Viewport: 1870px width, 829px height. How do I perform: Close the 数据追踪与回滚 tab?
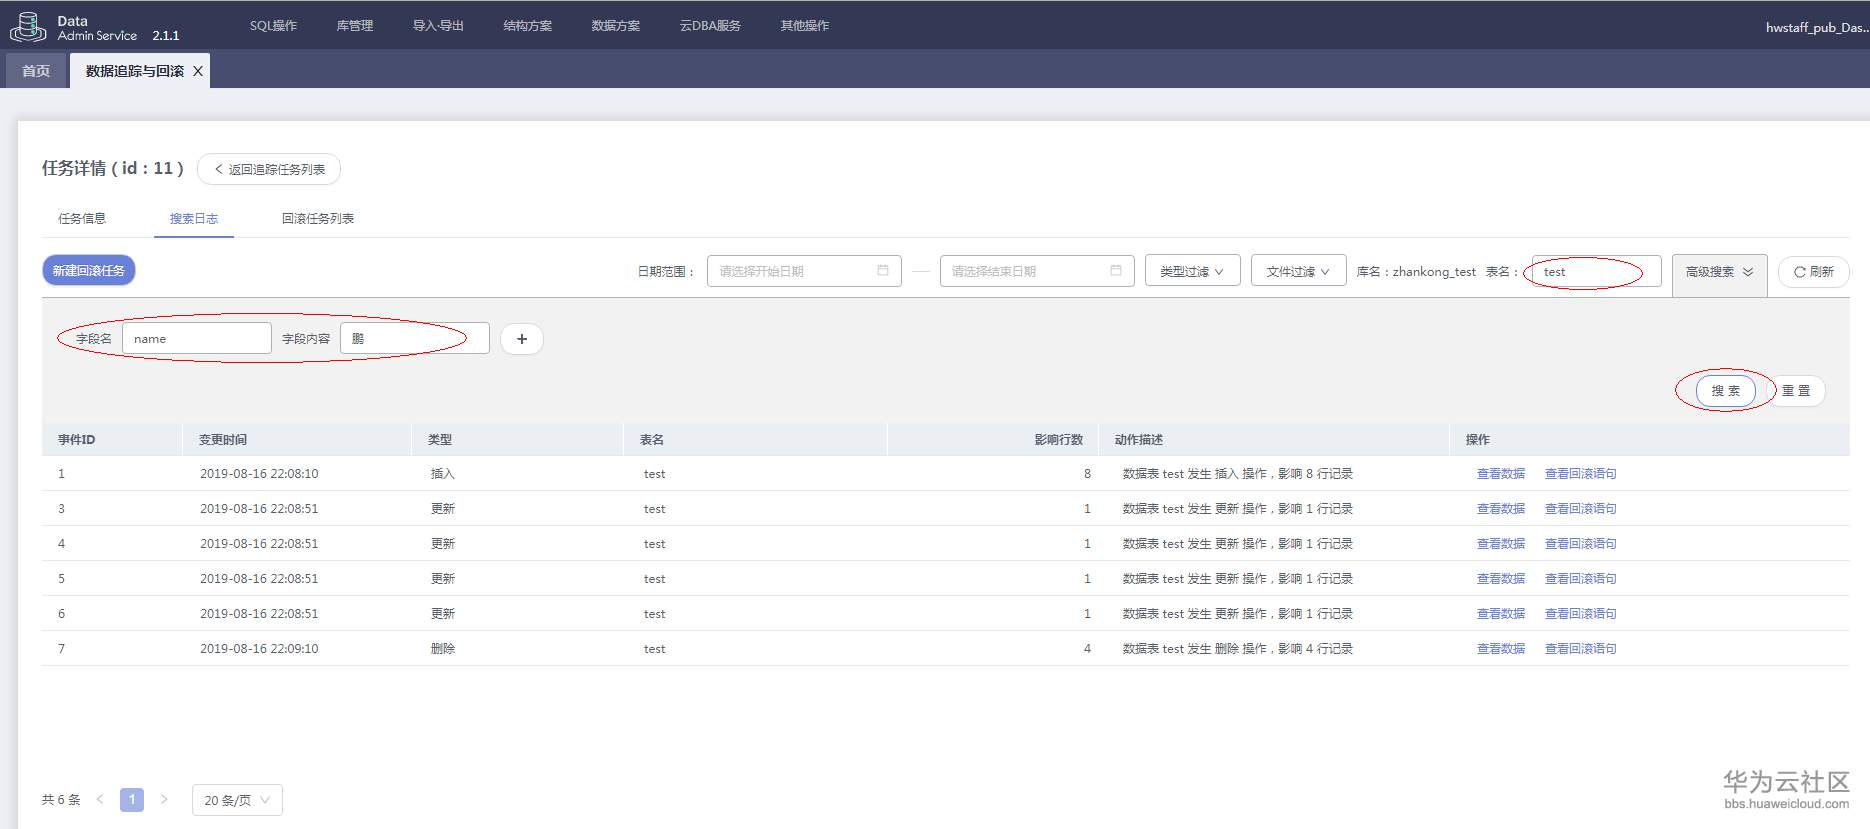tap(198, 71)
